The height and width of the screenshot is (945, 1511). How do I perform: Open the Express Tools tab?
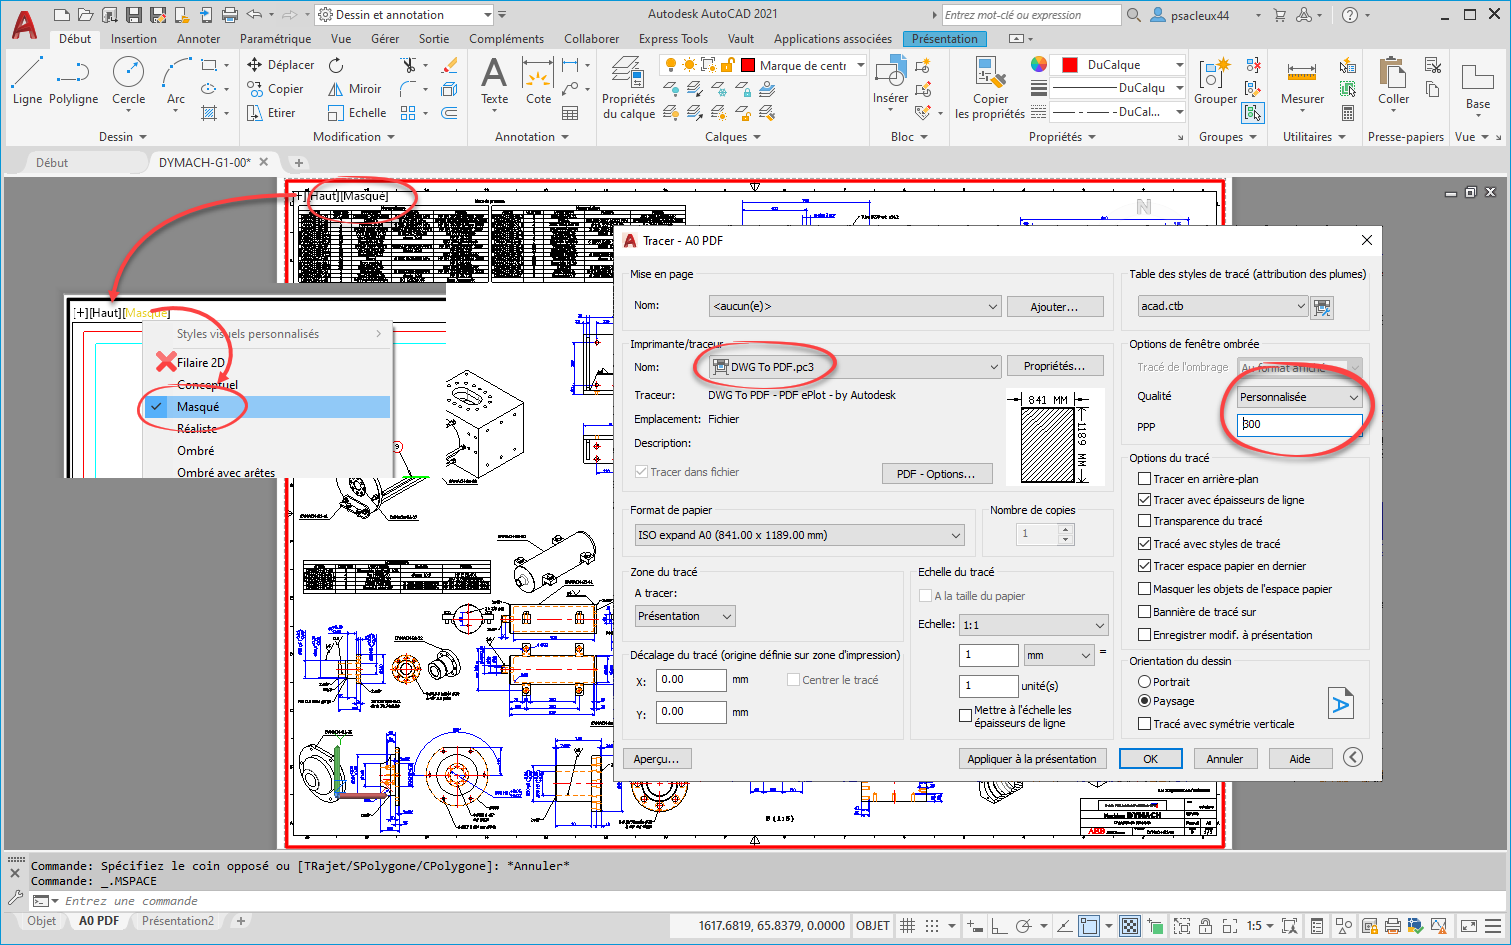tap(673, 39)
